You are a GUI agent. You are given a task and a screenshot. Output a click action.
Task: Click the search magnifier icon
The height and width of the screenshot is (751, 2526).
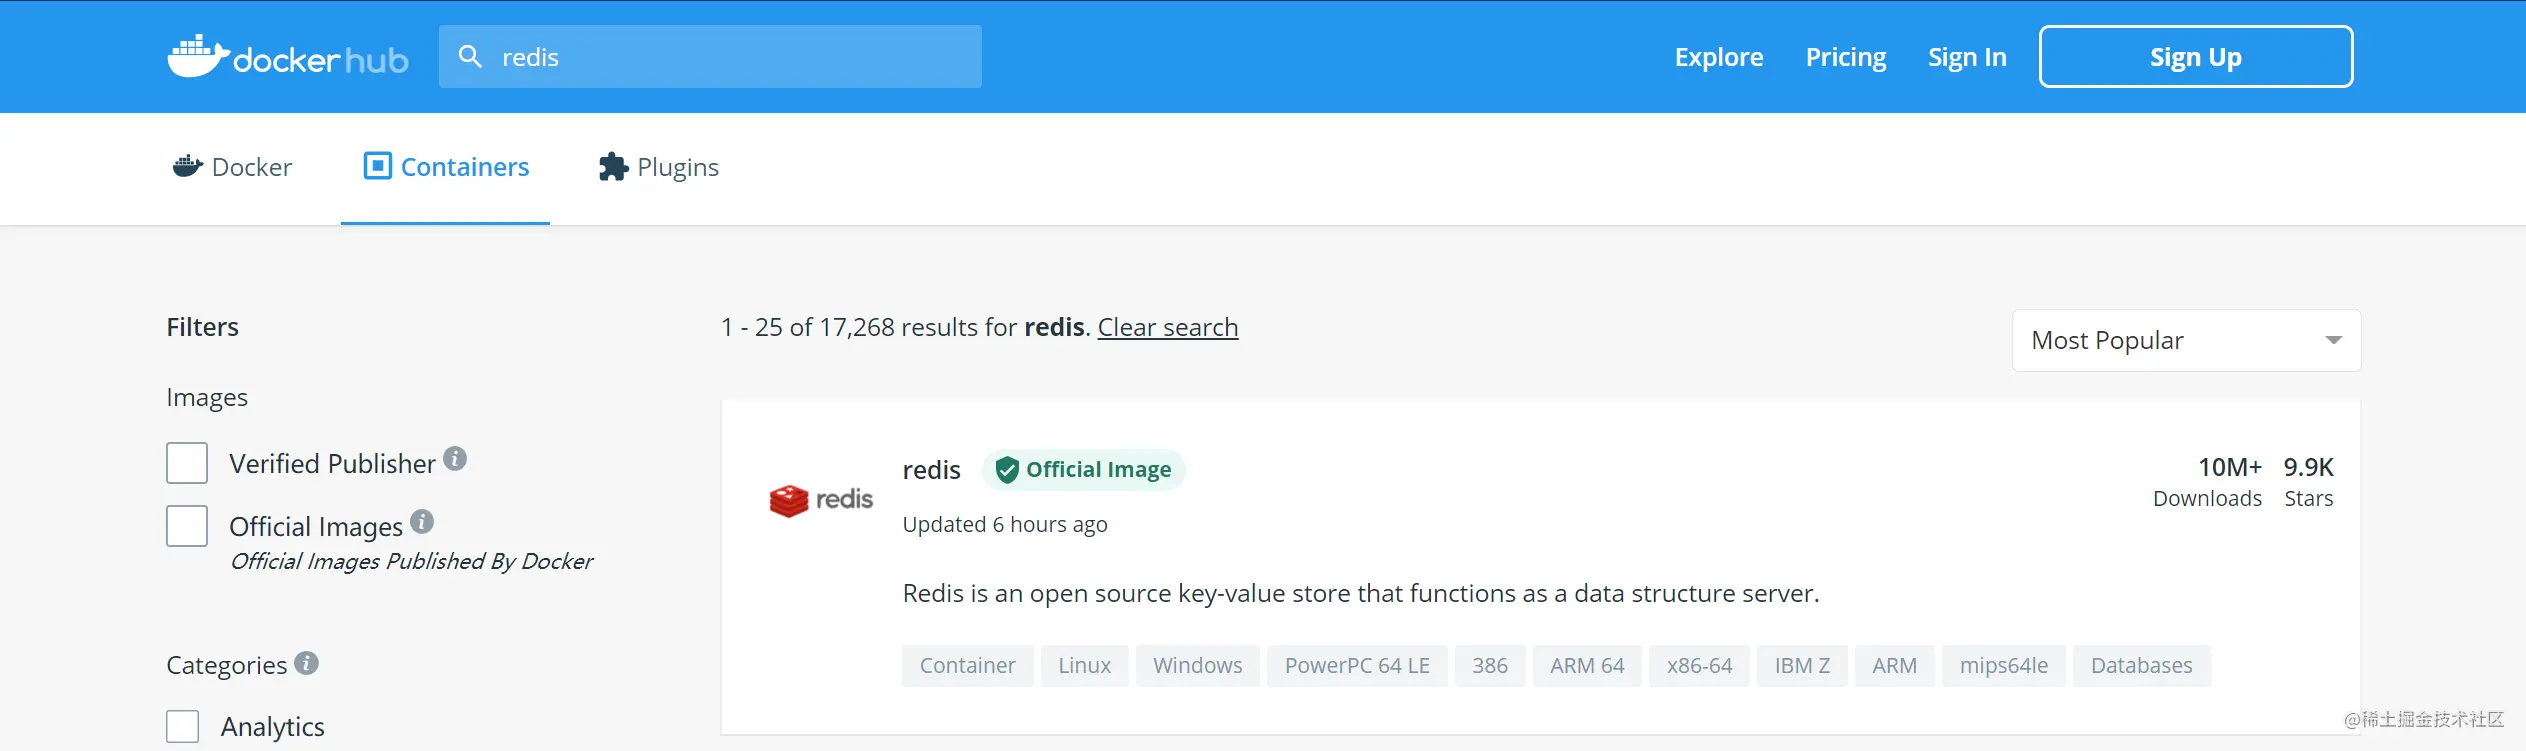pyautogui.click(x=470, y=56)
